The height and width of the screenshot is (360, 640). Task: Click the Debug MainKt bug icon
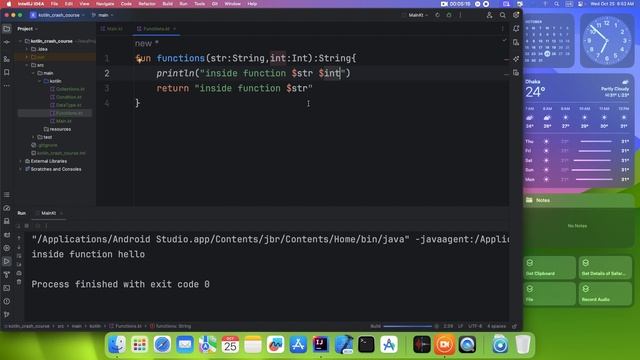click(x=449, y=15)
